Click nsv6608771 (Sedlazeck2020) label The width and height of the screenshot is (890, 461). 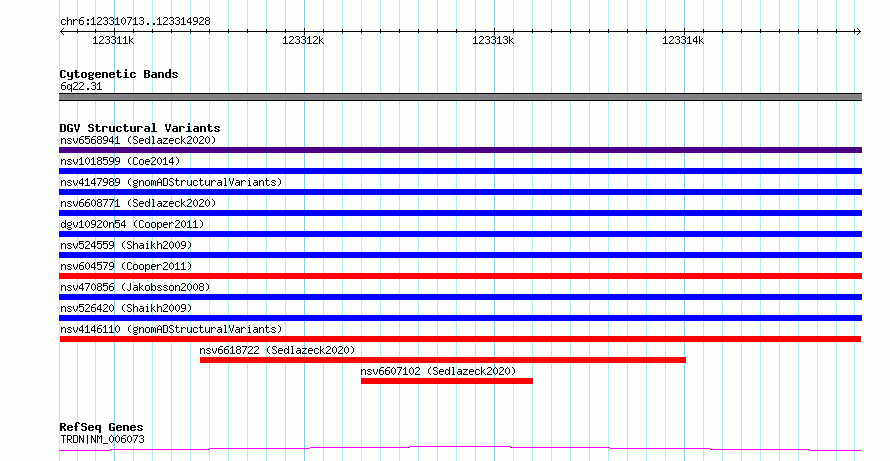(138, 203)
